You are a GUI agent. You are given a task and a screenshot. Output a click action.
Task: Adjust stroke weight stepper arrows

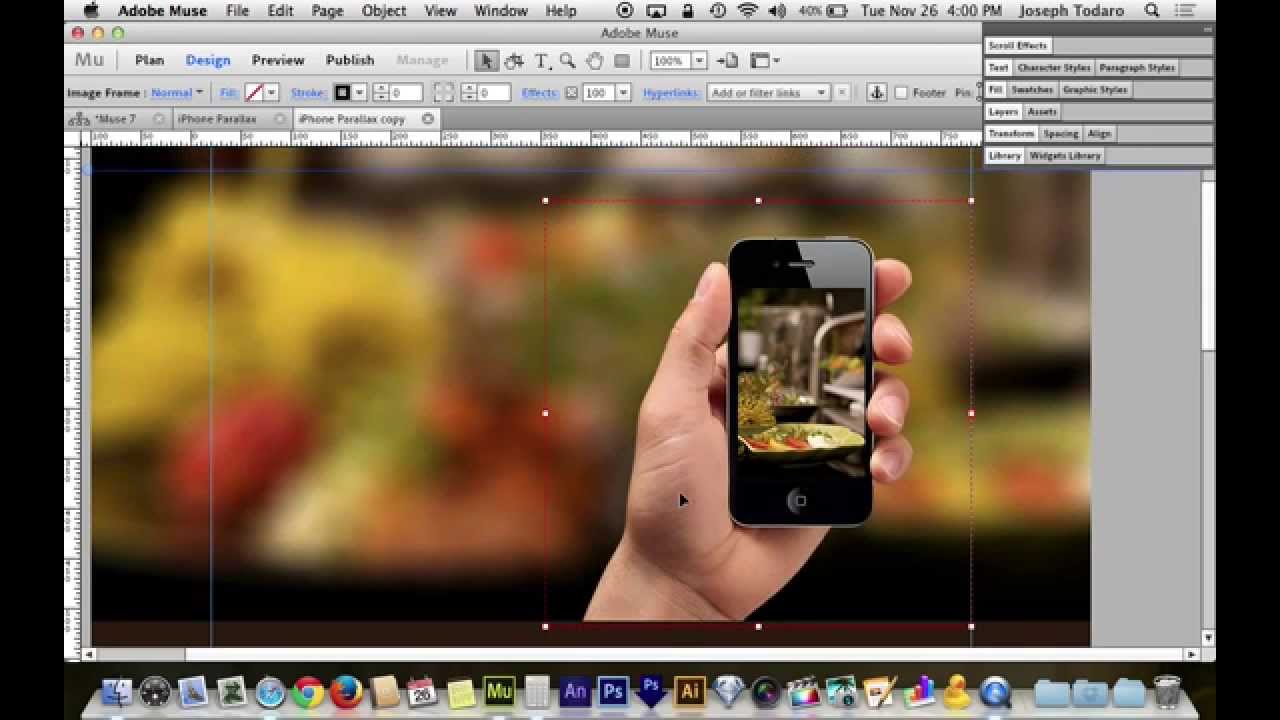coord(380,93)
